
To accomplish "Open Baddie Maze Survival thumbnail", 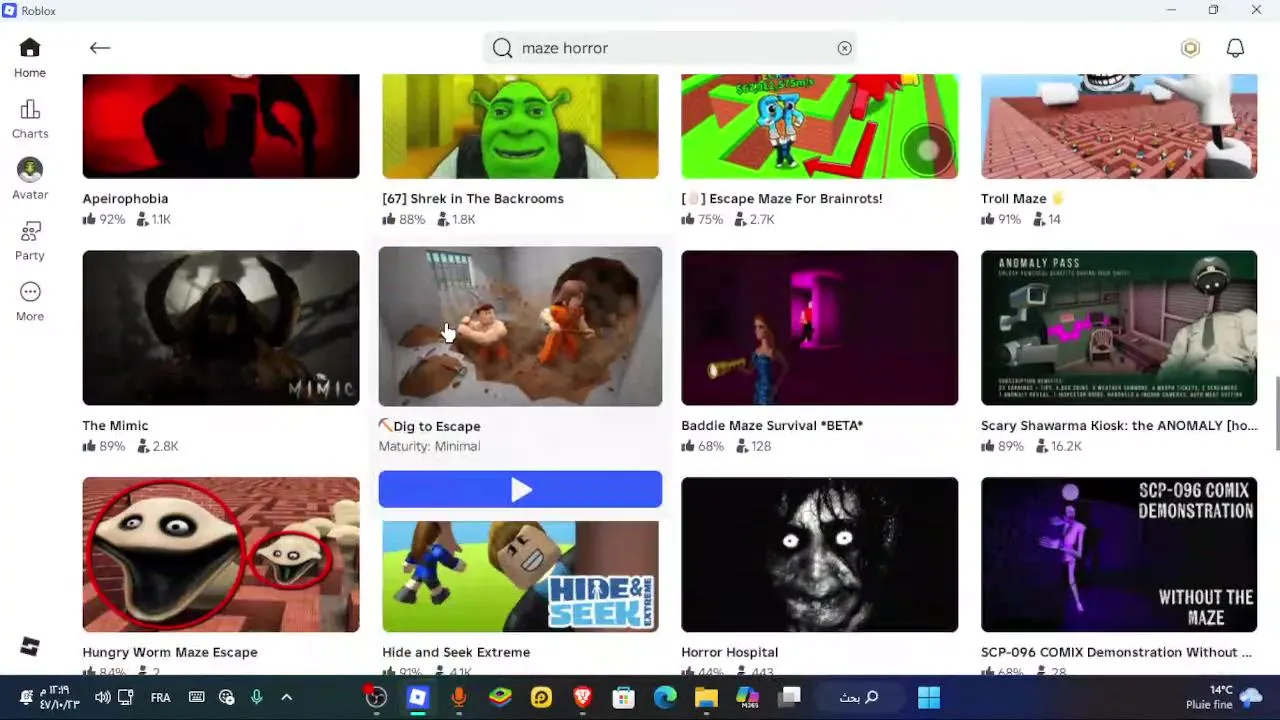I will (x=820, y=328).
